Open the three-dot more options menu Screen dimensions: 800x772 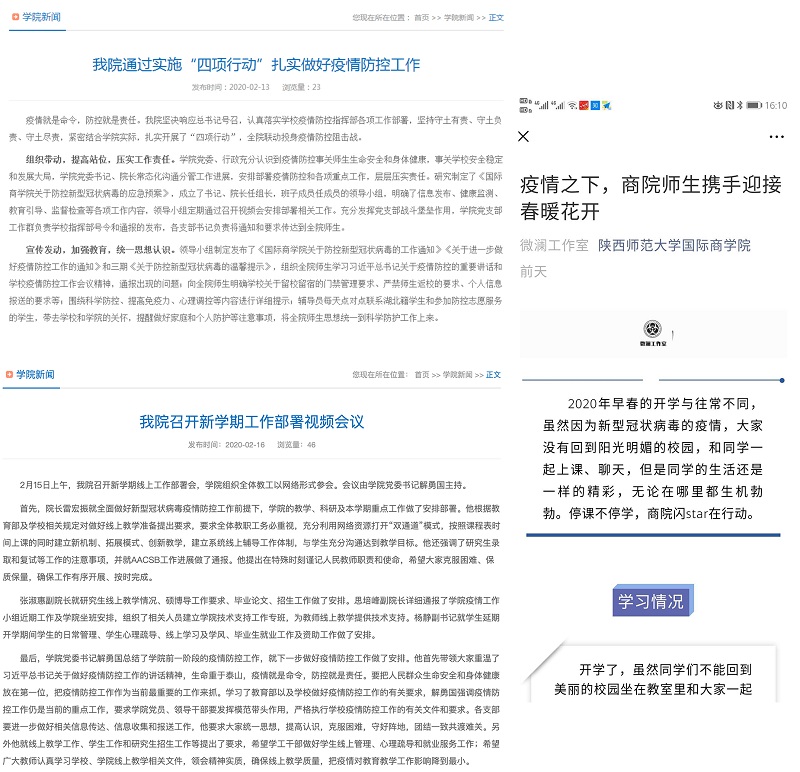776,136
